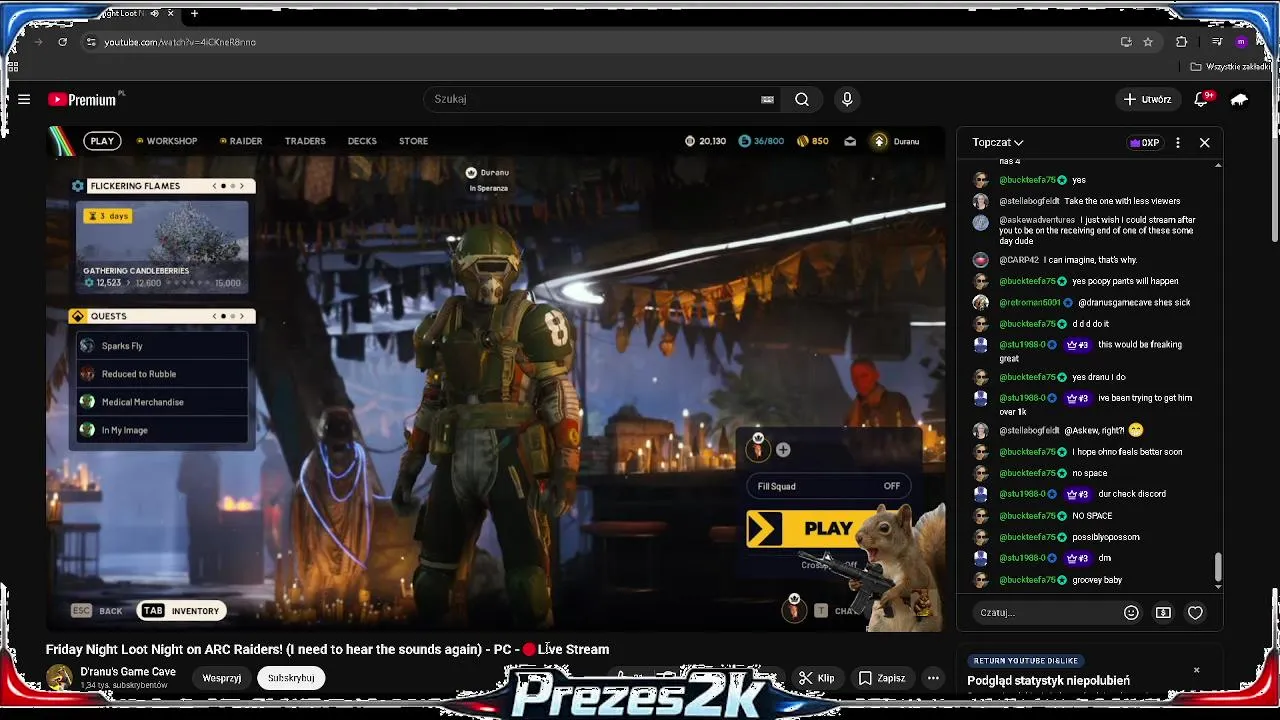The height and width of the screenshot is (720, 1280).
Task: Click the ESC BACK prompt
Action: point(97,611)
